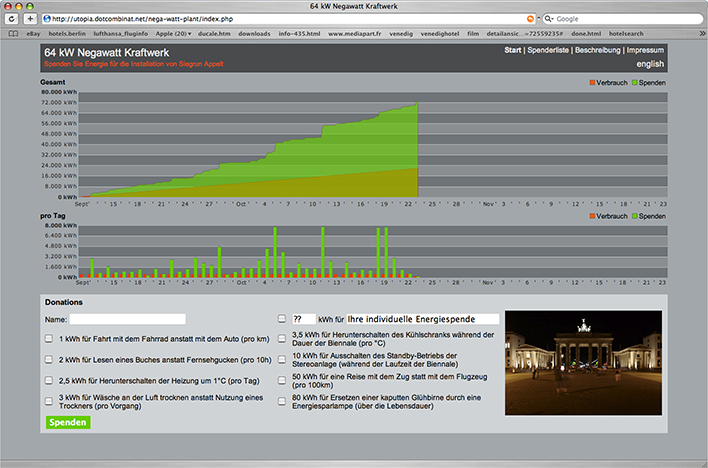Click the site favicon in the address bar

coord(47,19)
